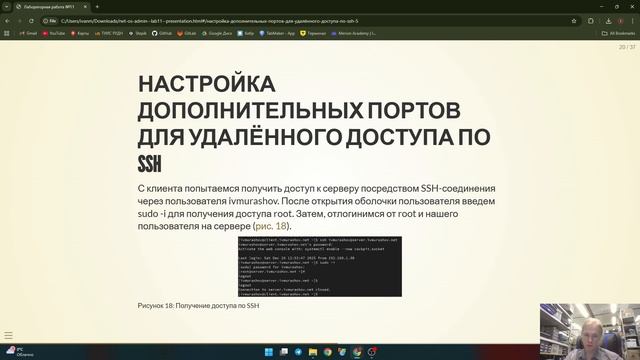This screenshot has width=640, height=360.
Task: Open the Google Диск bookmark
Action: click(217, 33)
